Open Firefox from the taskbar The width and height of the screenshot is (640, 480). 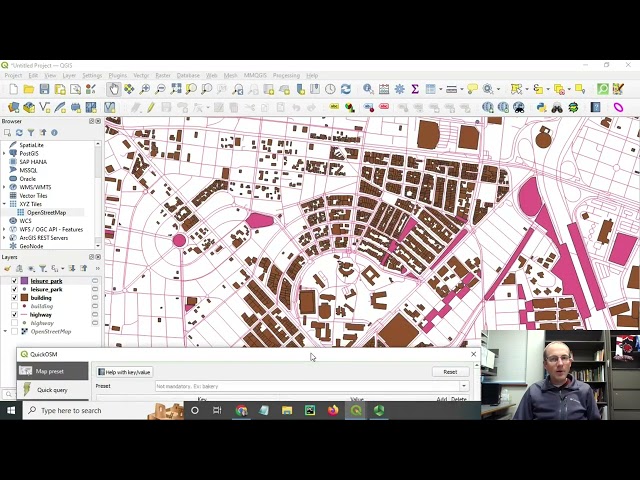coord(333,411)
